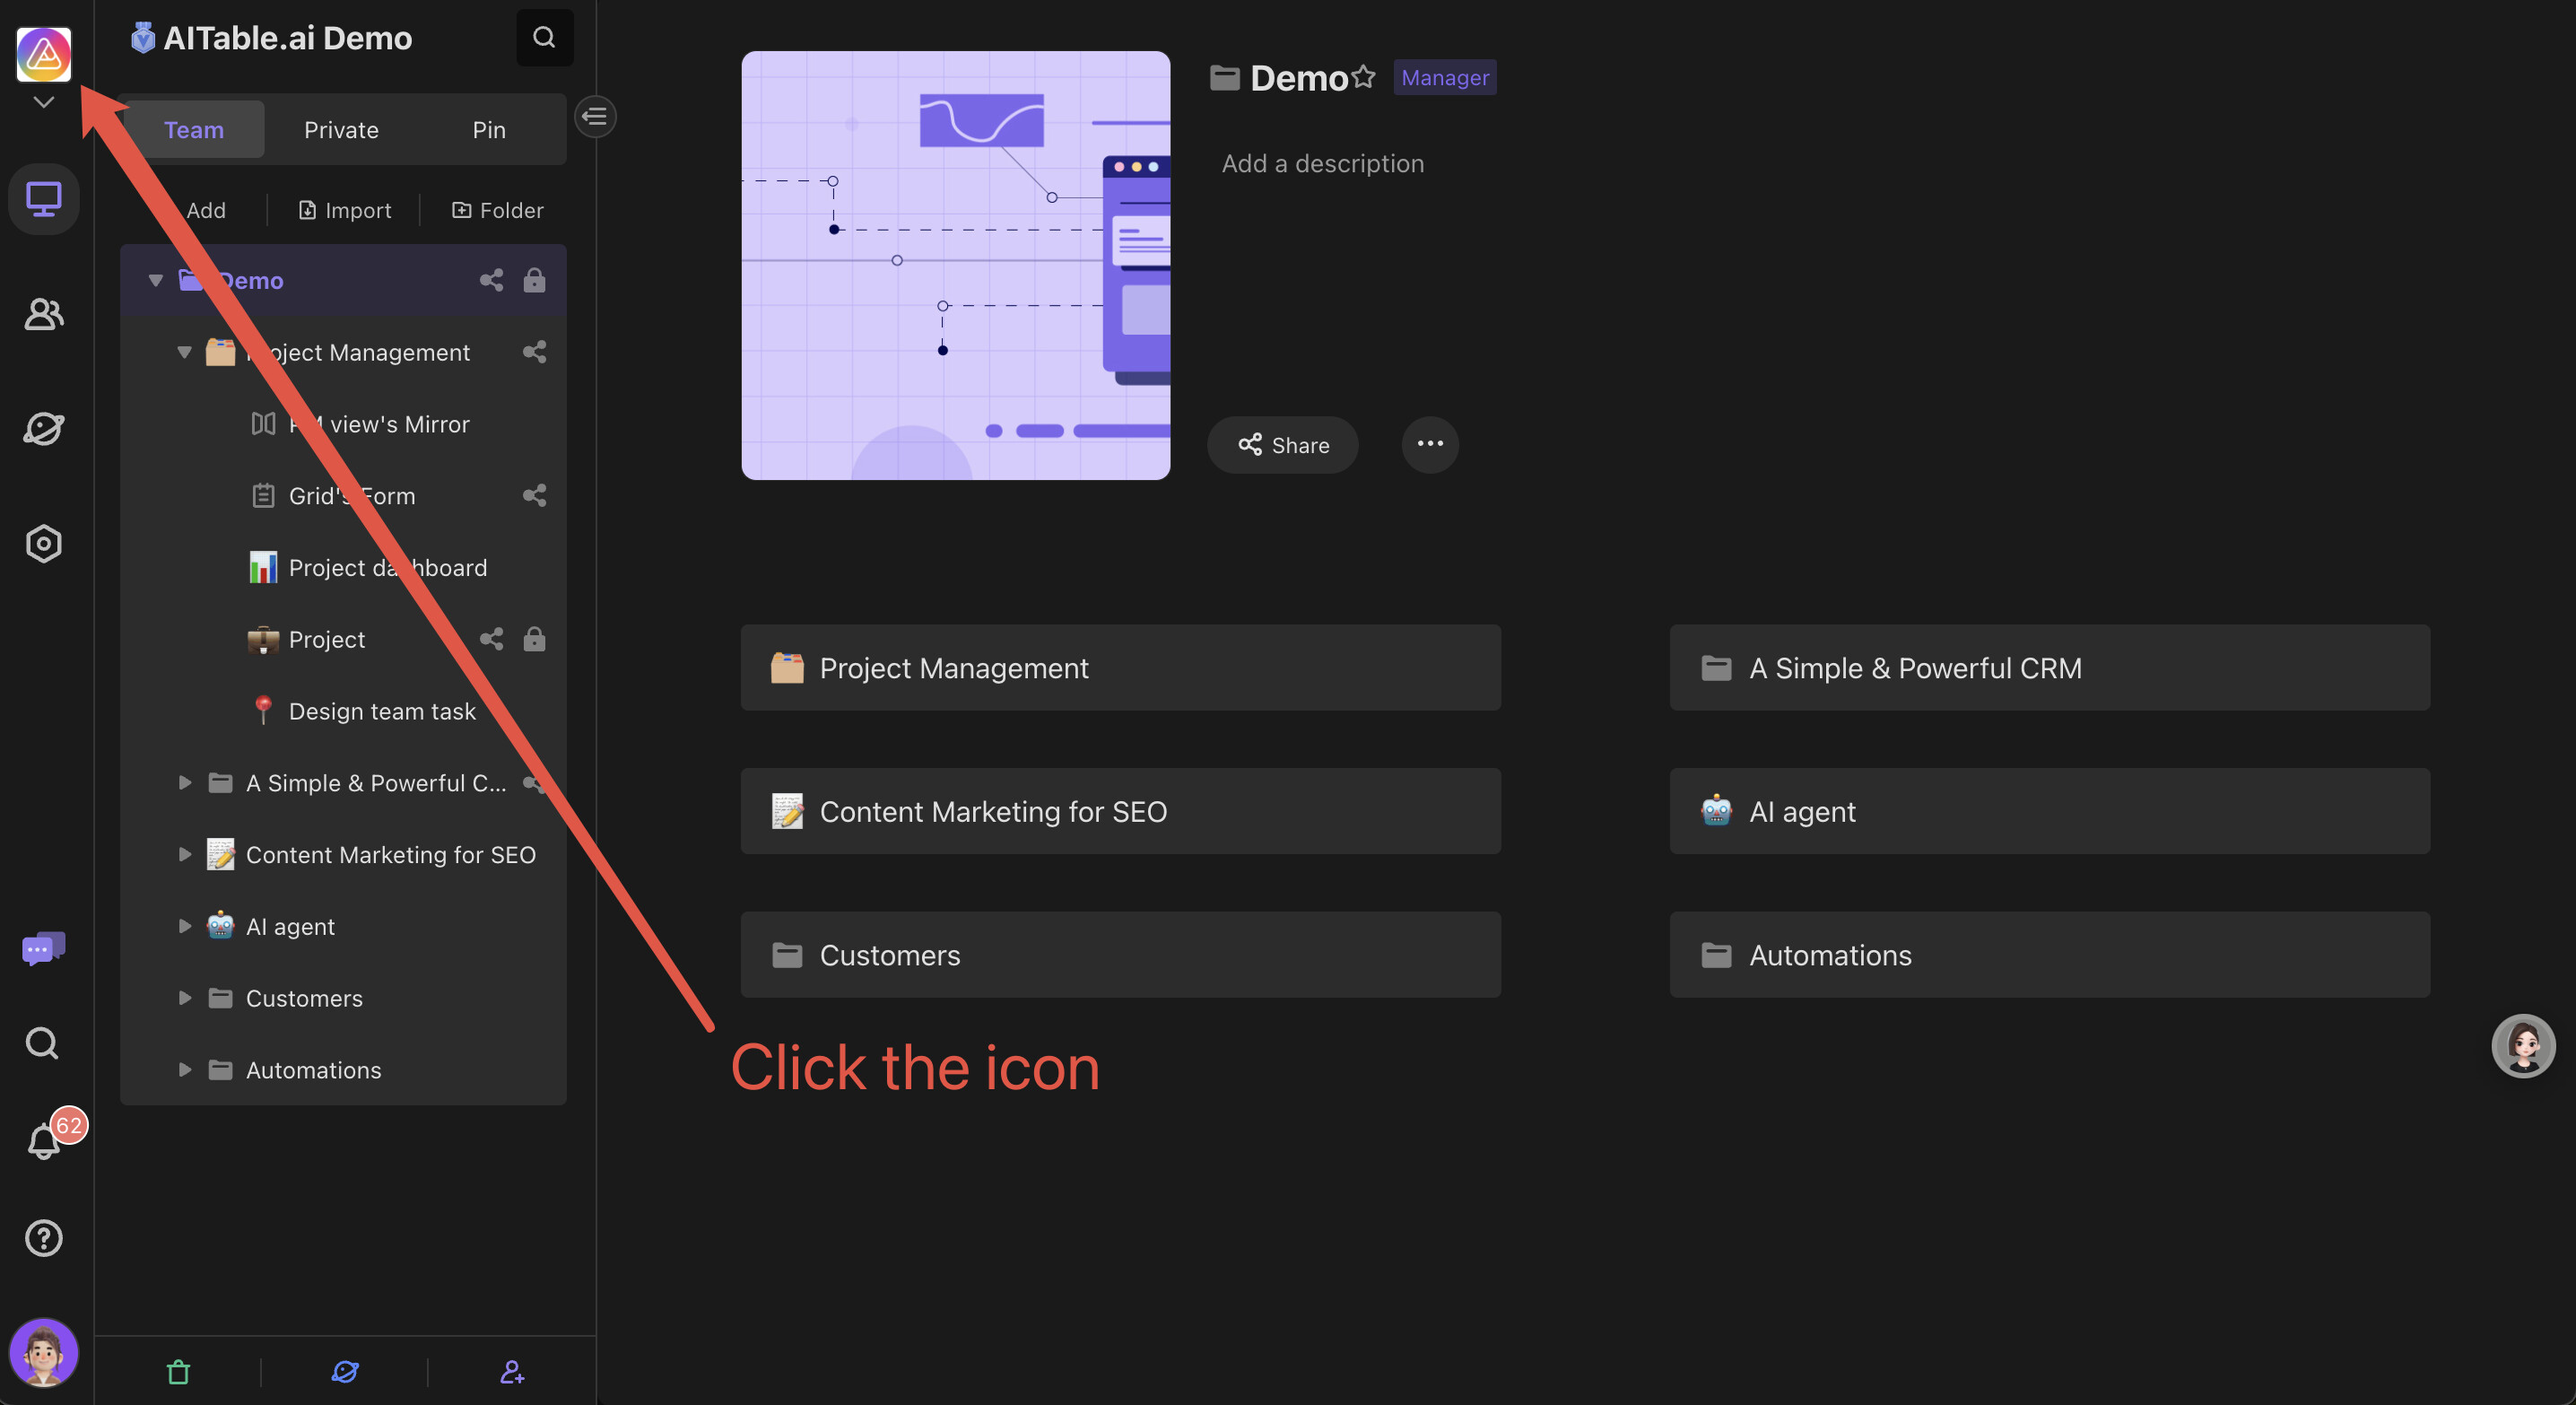Open the contacts people icon
This screenshot has height=1405, width=2576.
point(44,314)
